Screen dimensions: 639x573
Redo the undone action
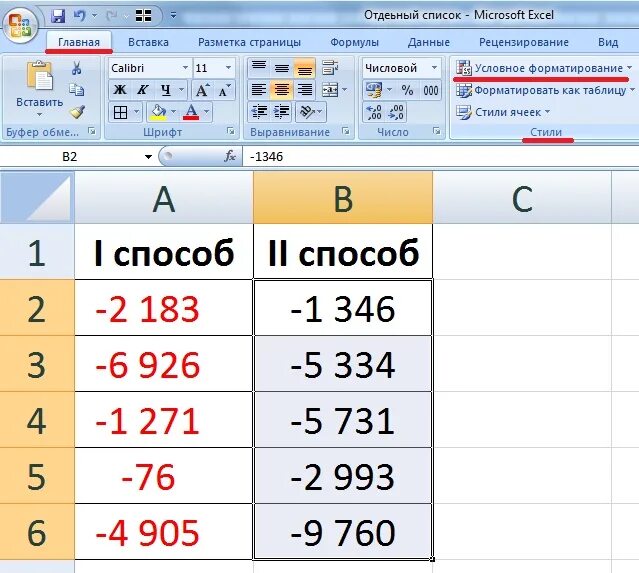(x=111, y=16)
